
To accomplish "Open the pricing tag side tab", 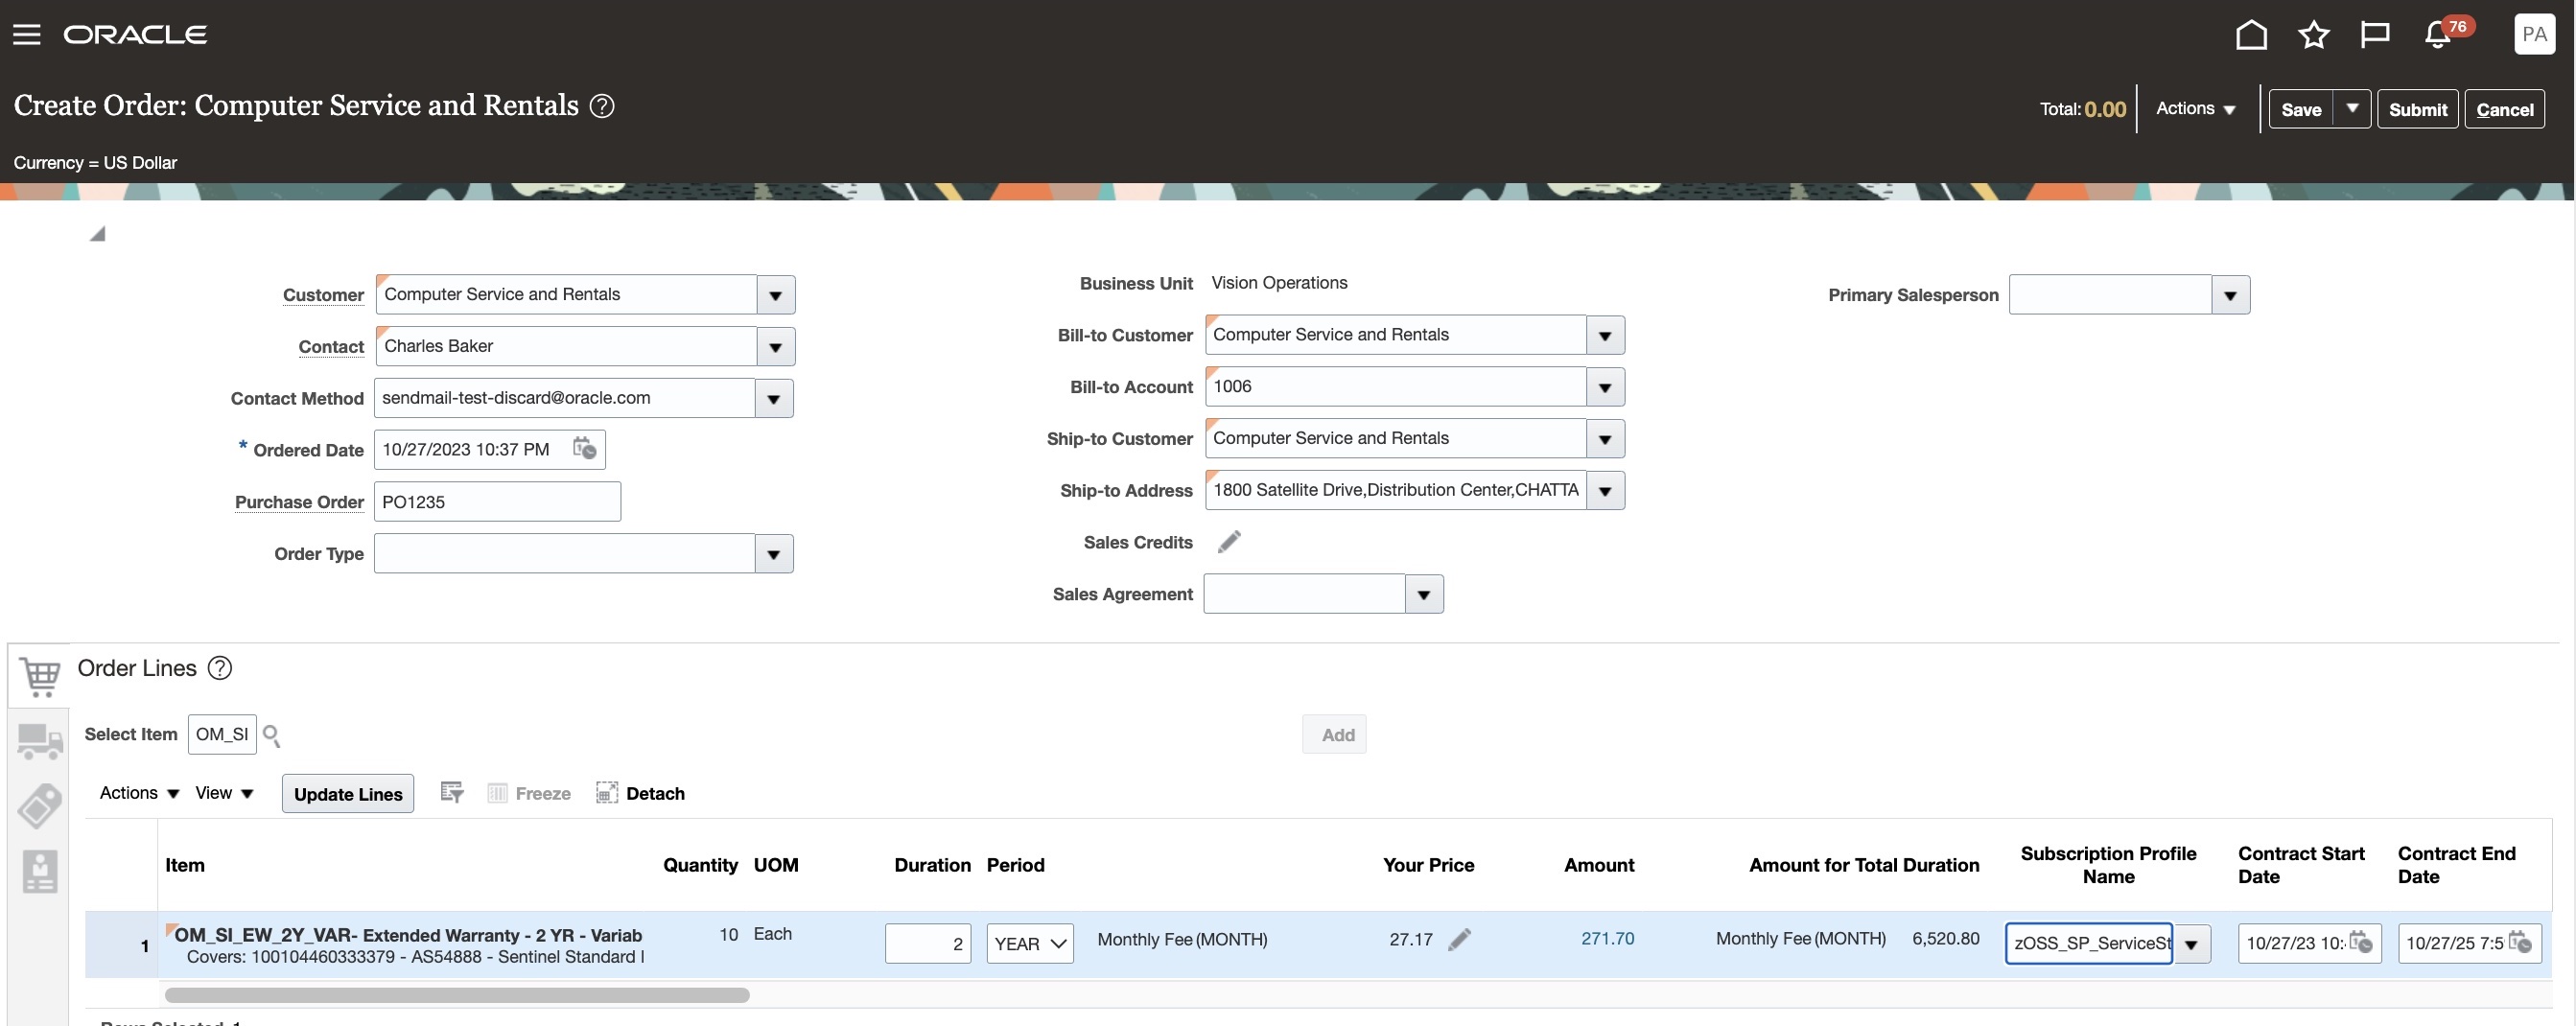I will coord(40,806).
